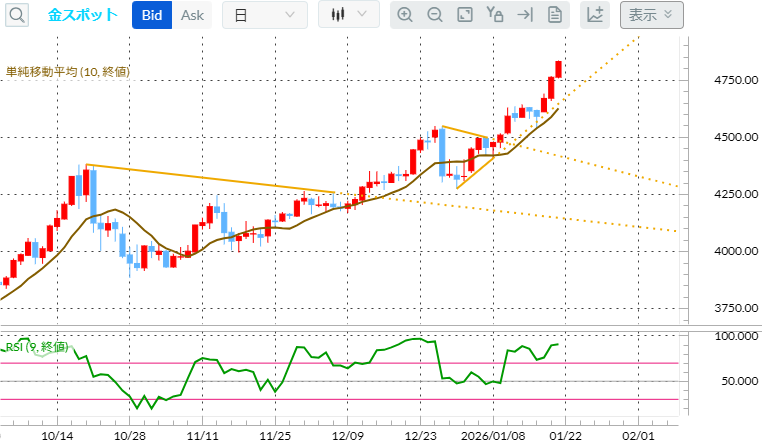Click the RSI 100.000 axis label
Image resolution: width=762 pixels, height=440 pixels.
pos(736,336)
